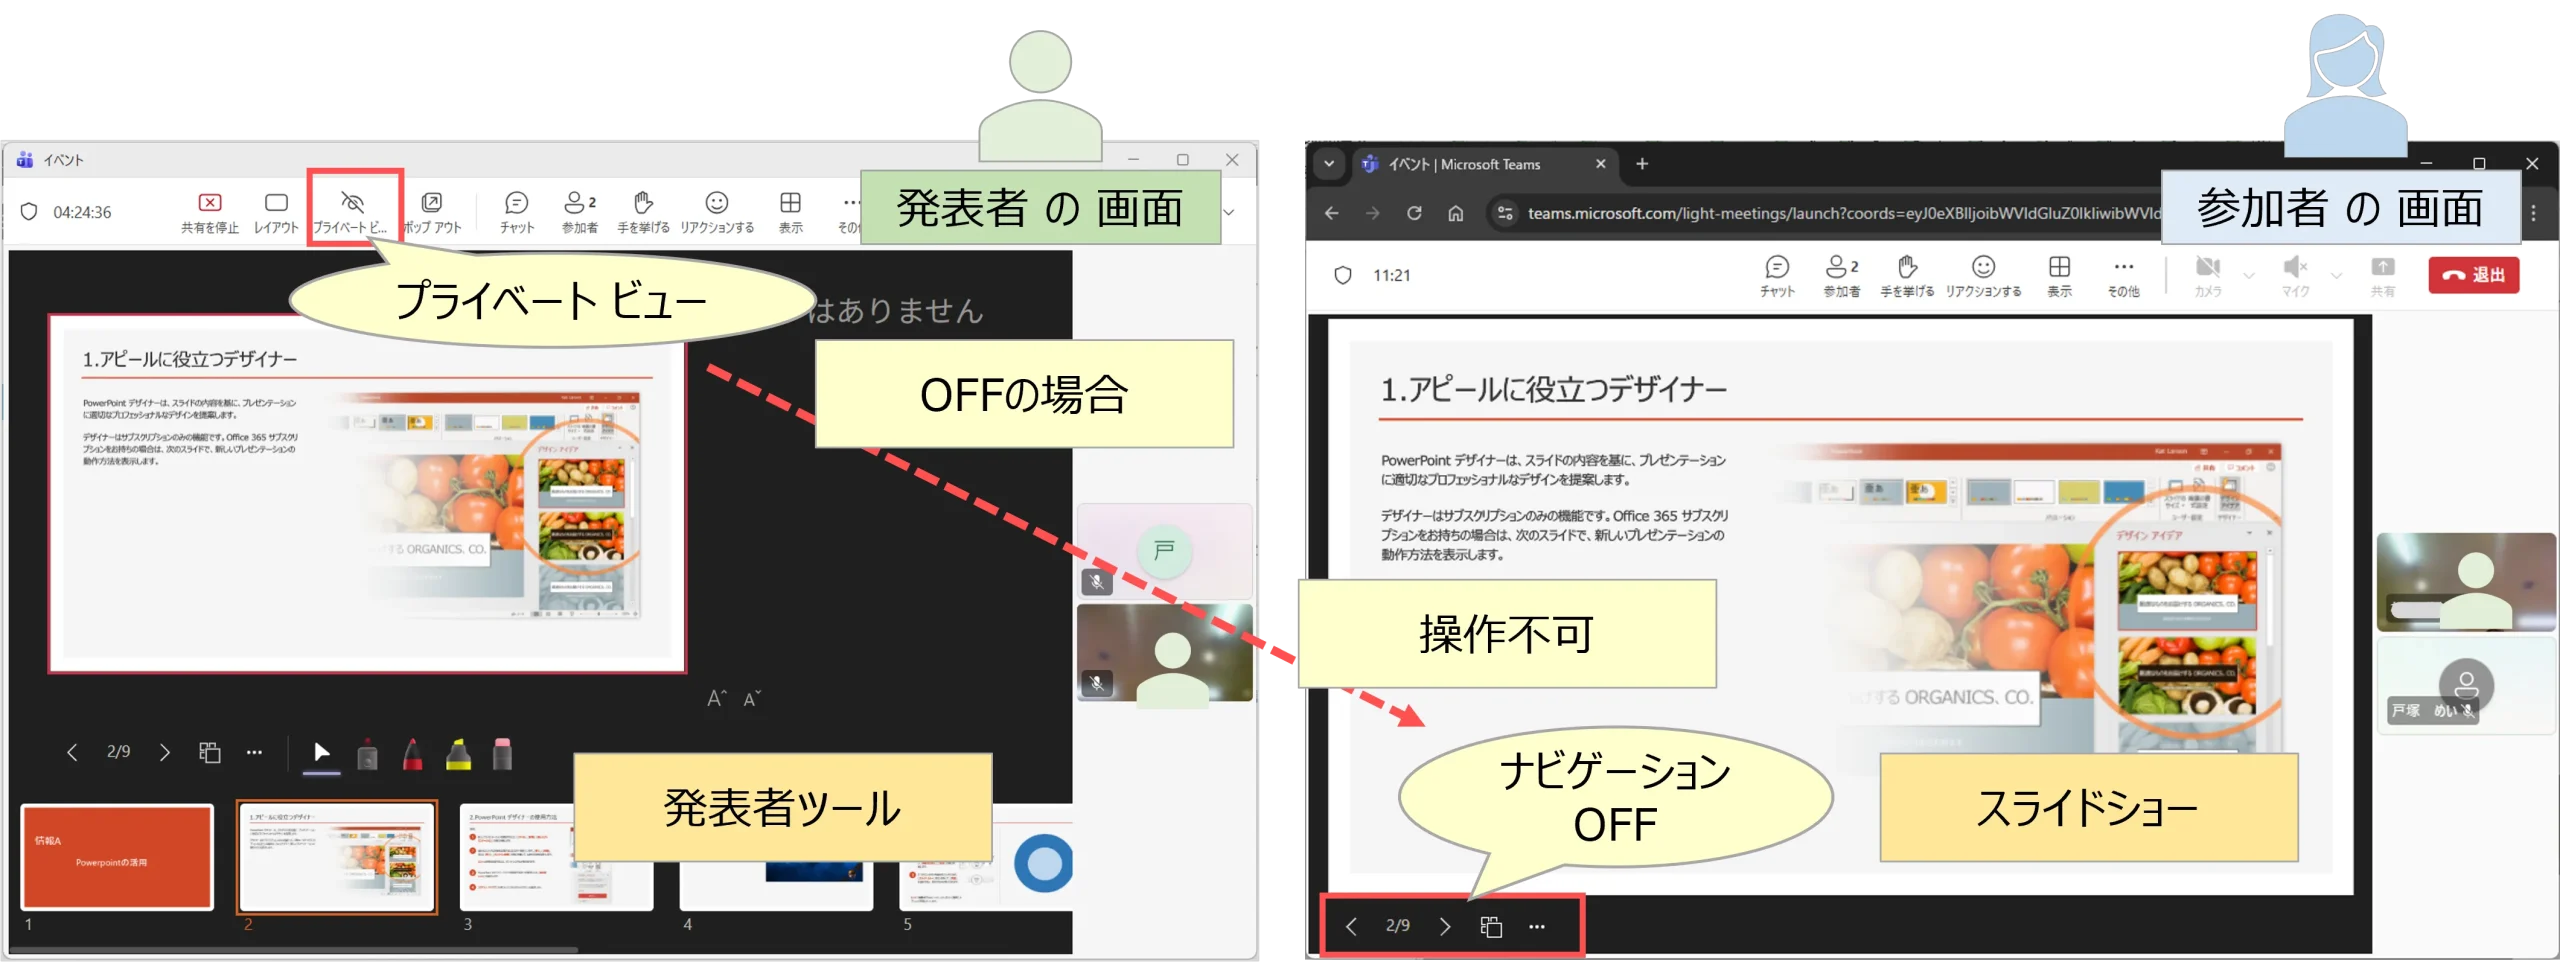Toggle the マイク microphone mute button
Screen dimensions: 2560x962
[x=2295, y=275]
